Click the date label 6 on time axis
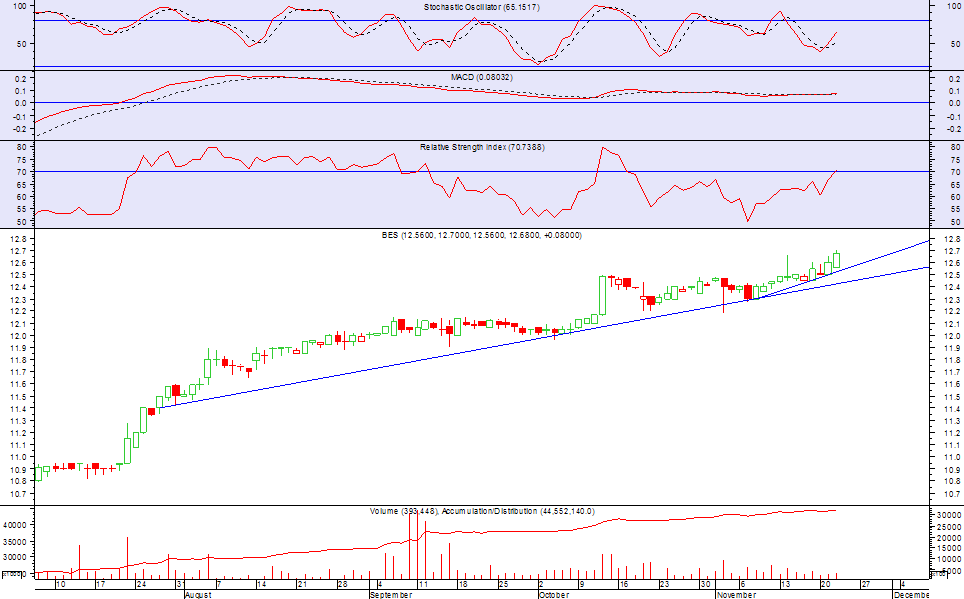 click(x=743, y=584)
